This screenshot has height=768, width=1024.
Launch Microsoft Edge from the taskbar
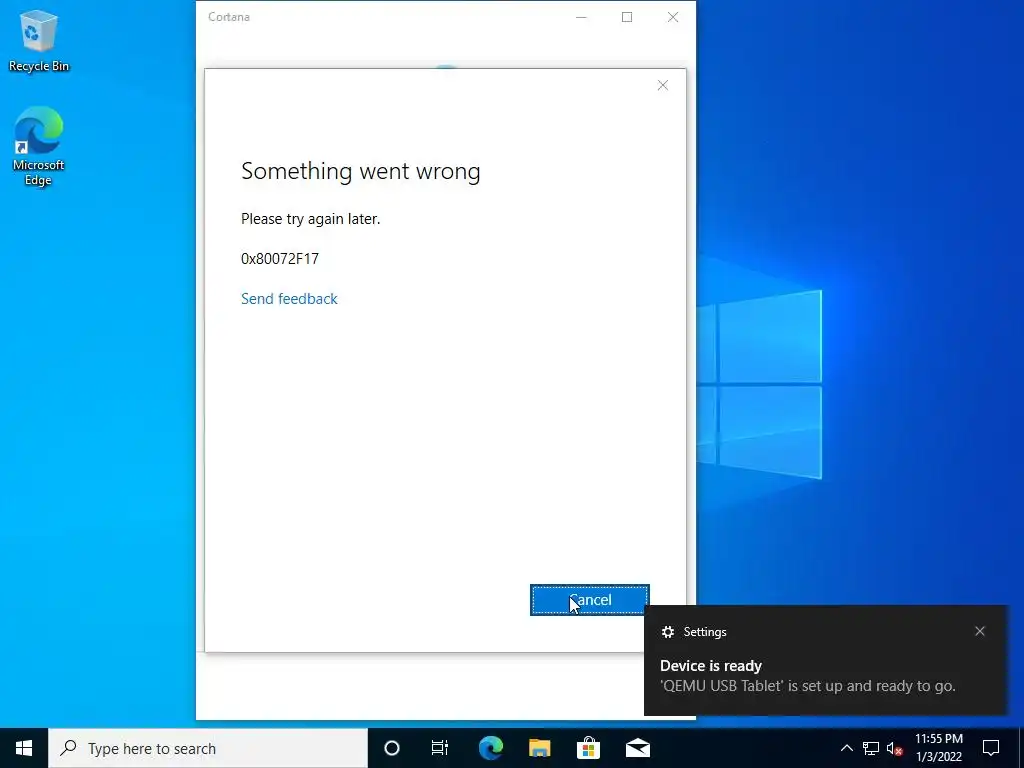click(490, 748)
